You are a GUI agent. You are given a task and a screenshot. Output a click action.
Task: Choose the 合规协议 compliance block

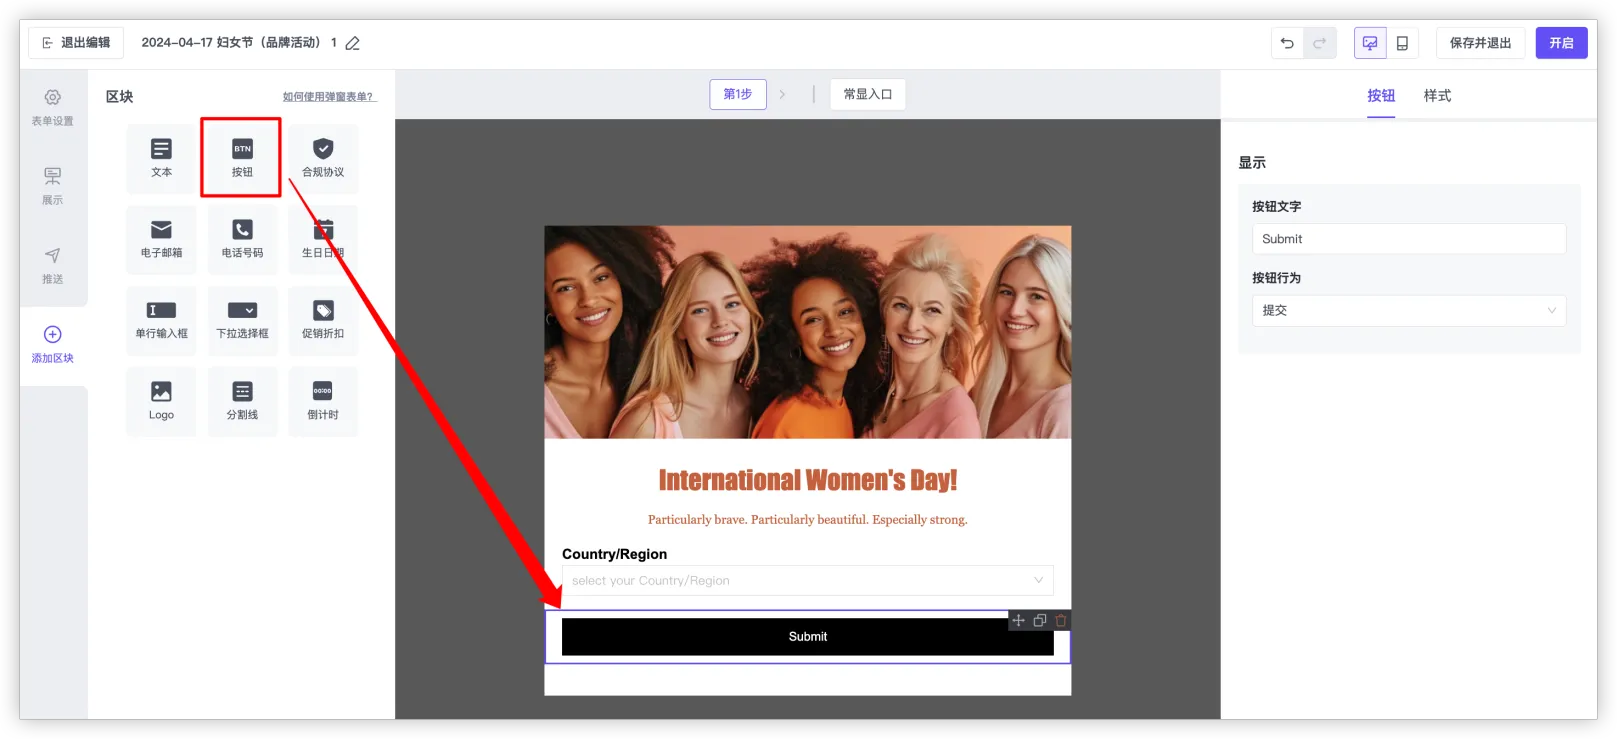pos(323,158)
